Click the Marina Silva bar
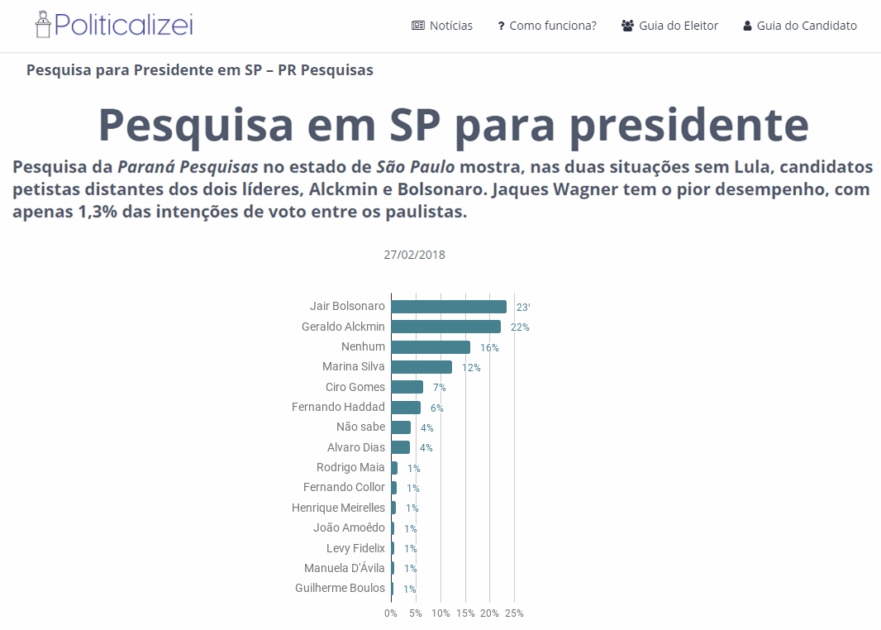This screenshot has width=881, height=630. pos(421,367)
